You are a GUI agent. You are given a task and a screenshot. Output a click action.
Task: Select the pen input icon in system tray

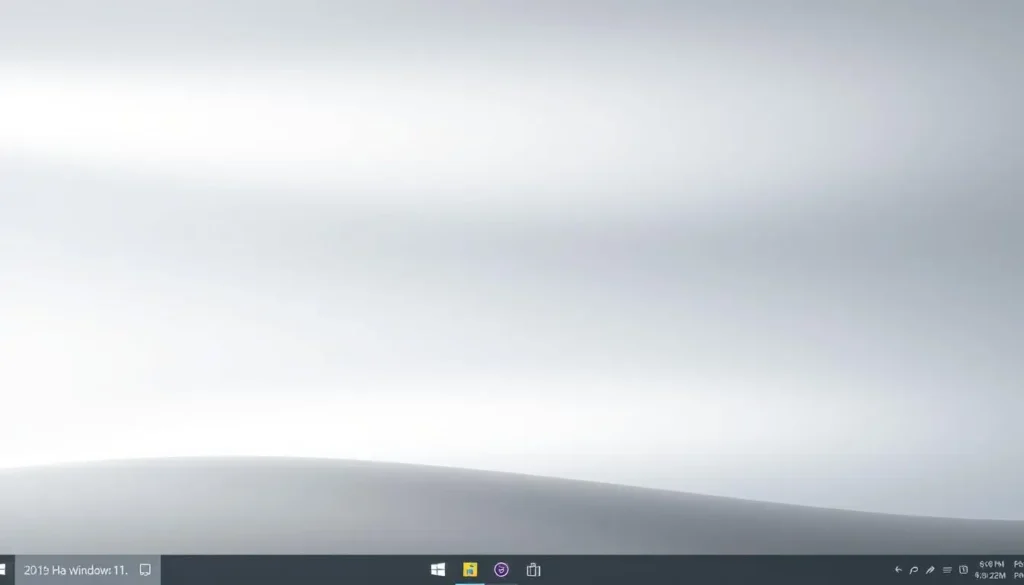(x=930, y=570)
